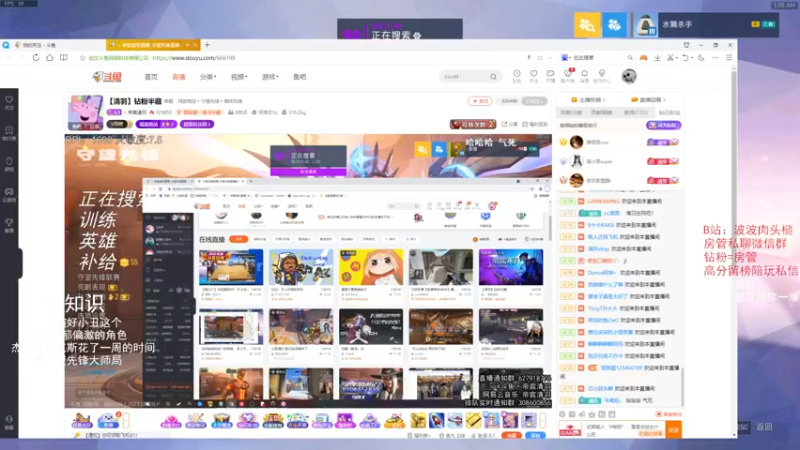Switch to the first browser tab 我的关注

pyautogui.click(x=56, y=45)
